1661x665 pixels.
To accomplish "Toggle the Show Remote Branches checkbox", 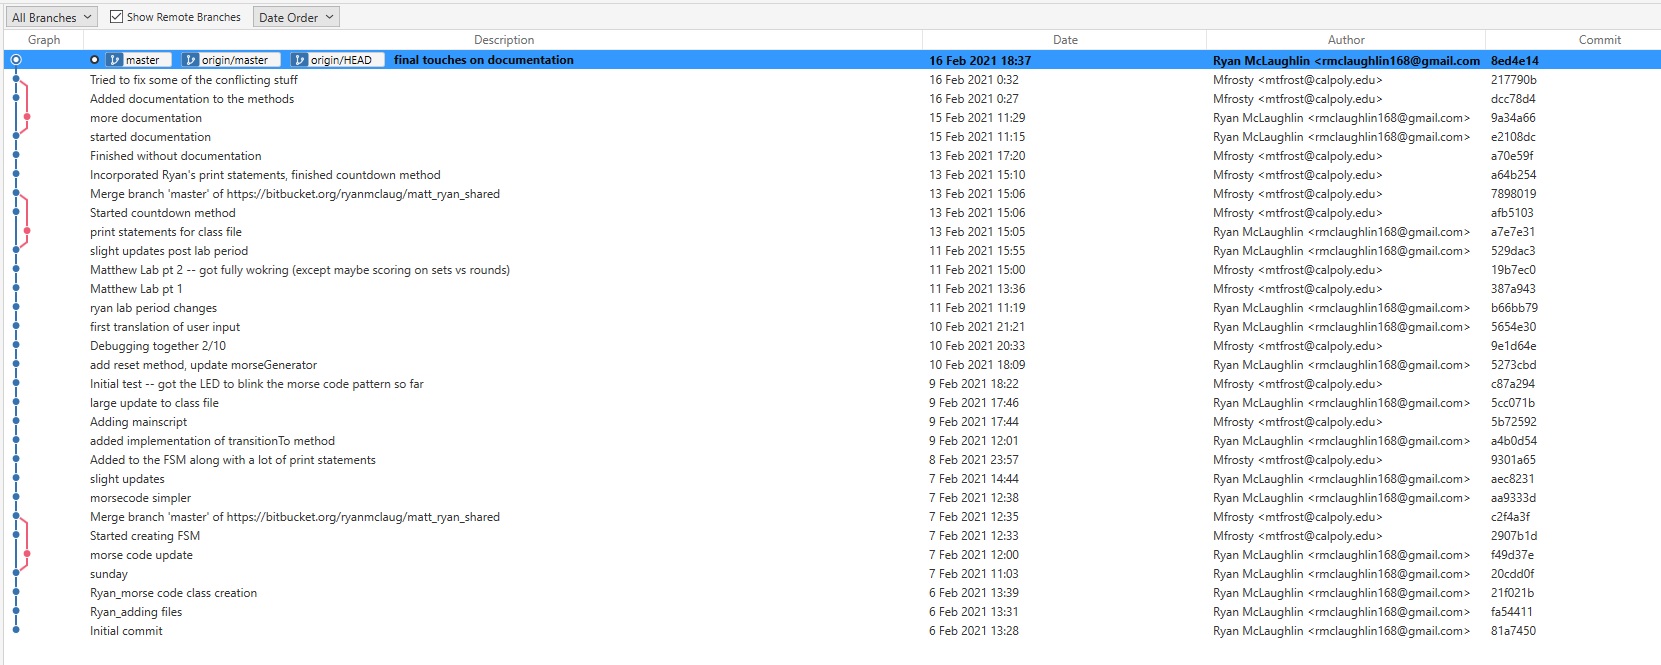I will pos(117,17).
